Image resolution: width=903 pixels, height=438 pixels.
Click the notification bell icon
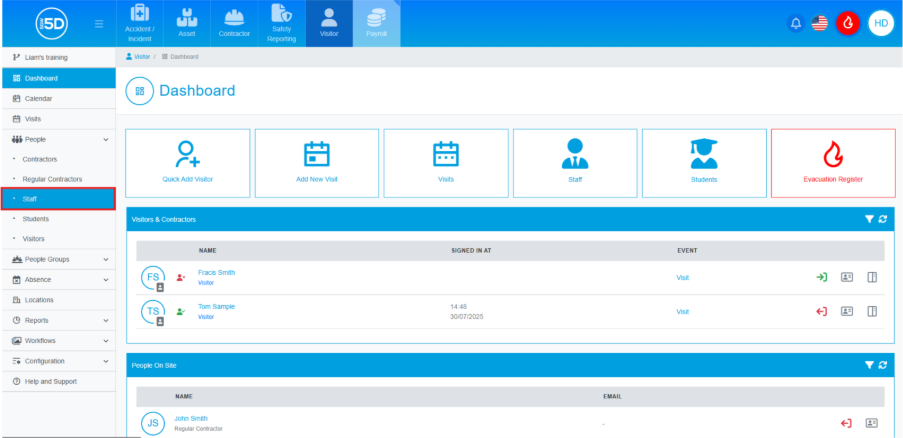[796, 23]
